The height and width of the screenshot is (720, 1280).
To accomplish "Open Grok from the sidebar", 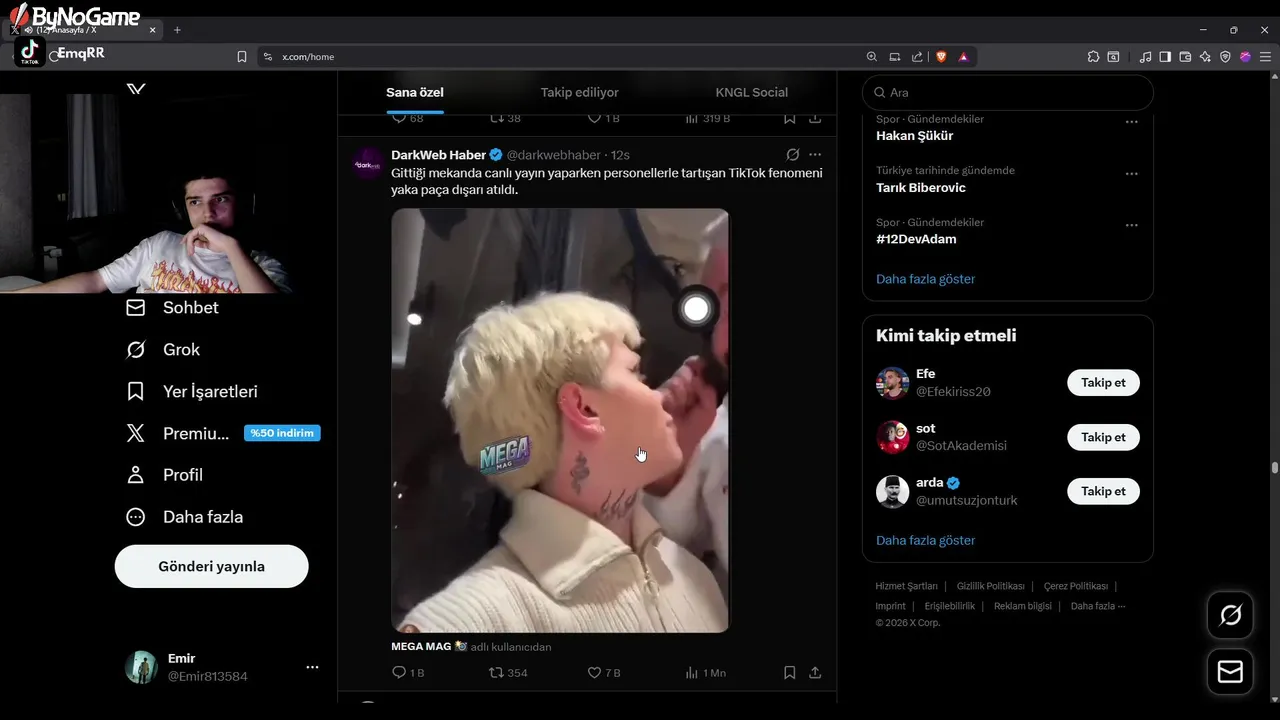I will pos(163,350).
